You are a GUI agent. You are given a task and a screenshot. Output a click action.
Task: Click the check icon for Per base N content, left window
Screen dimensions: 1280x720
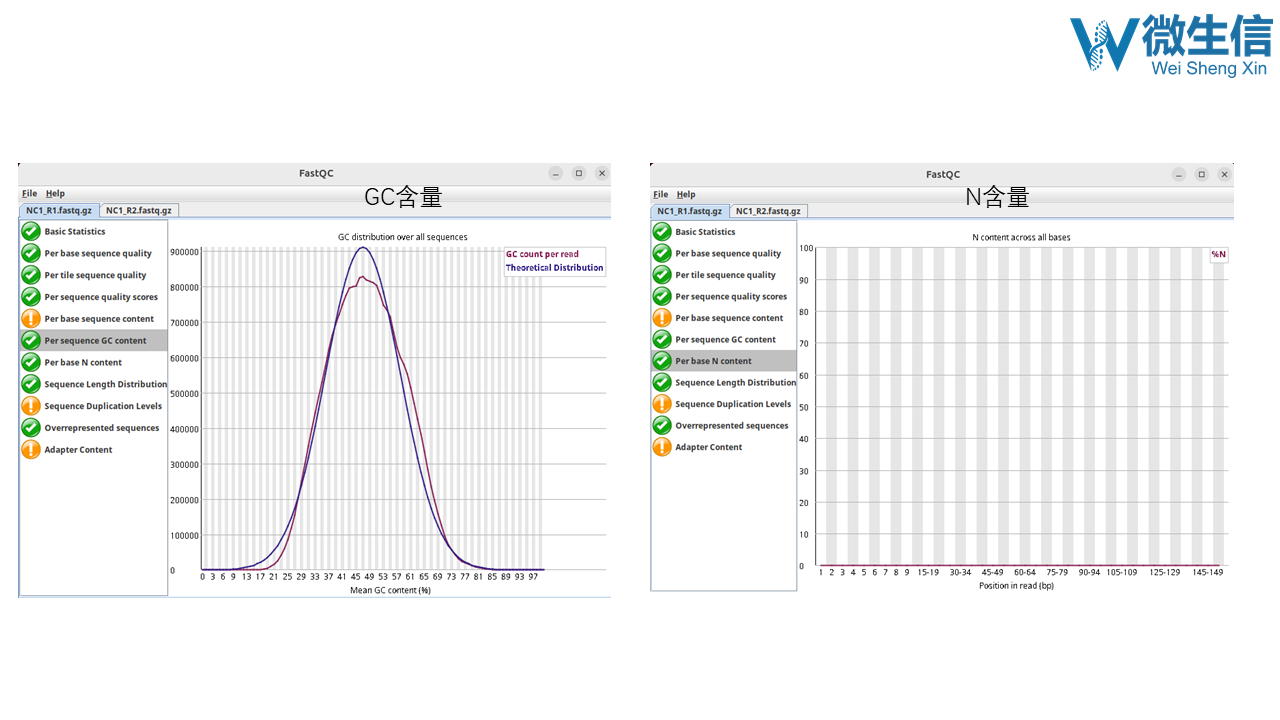pyautogui.click(x=31, y=363)
